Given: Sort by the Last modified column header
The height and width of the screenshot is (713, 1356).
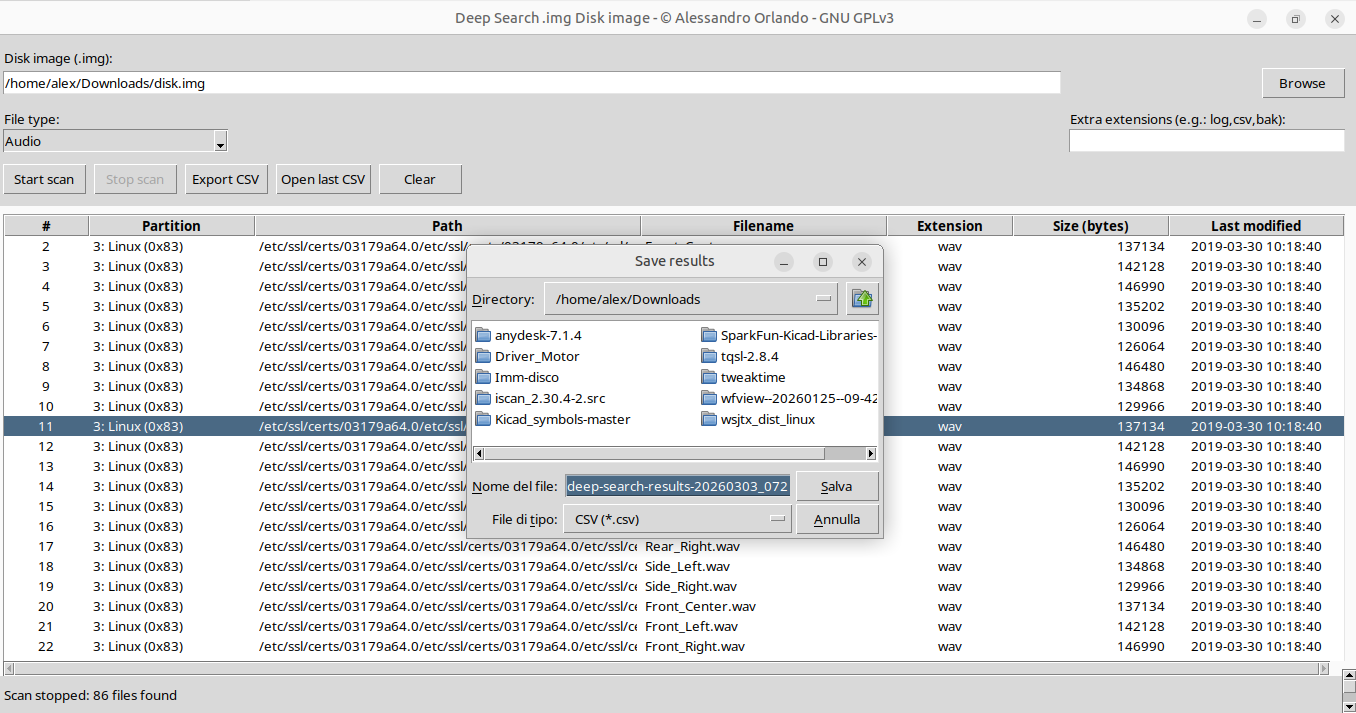Looking at the screenshot, I should pyautogui.click(x=1256, y=226).
